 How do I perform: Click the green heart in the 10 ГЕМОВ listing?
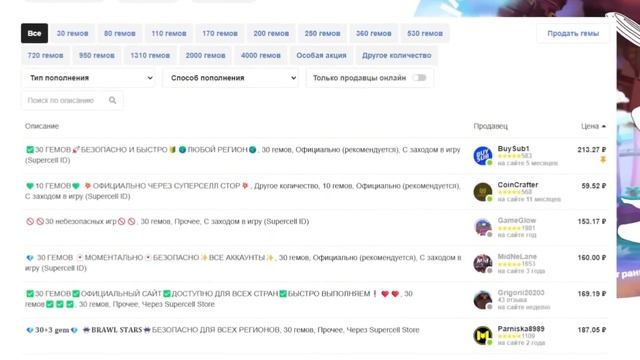click(x=30, y=186)
